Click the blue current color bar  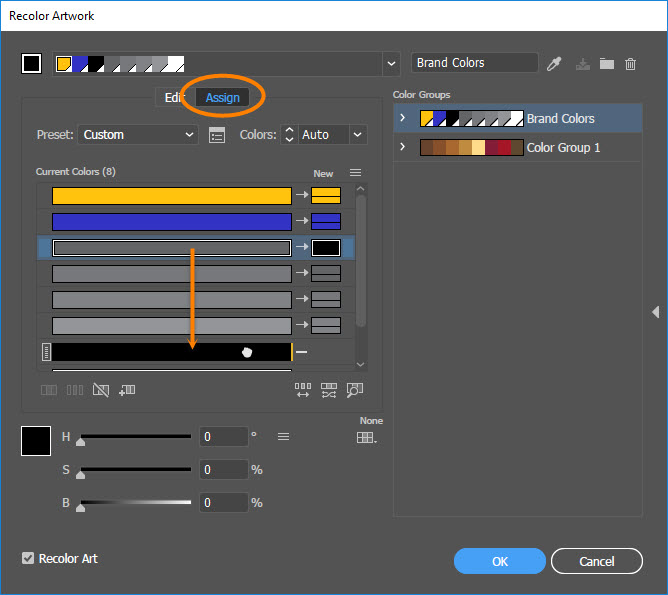click(x=172, y=222)
